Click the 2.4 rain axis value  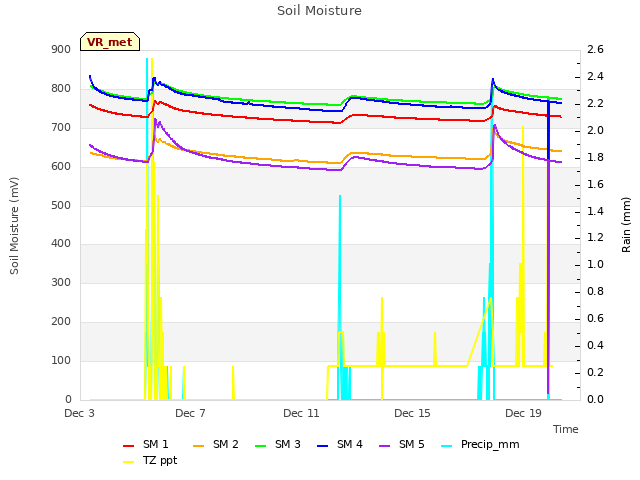point(595,77)
